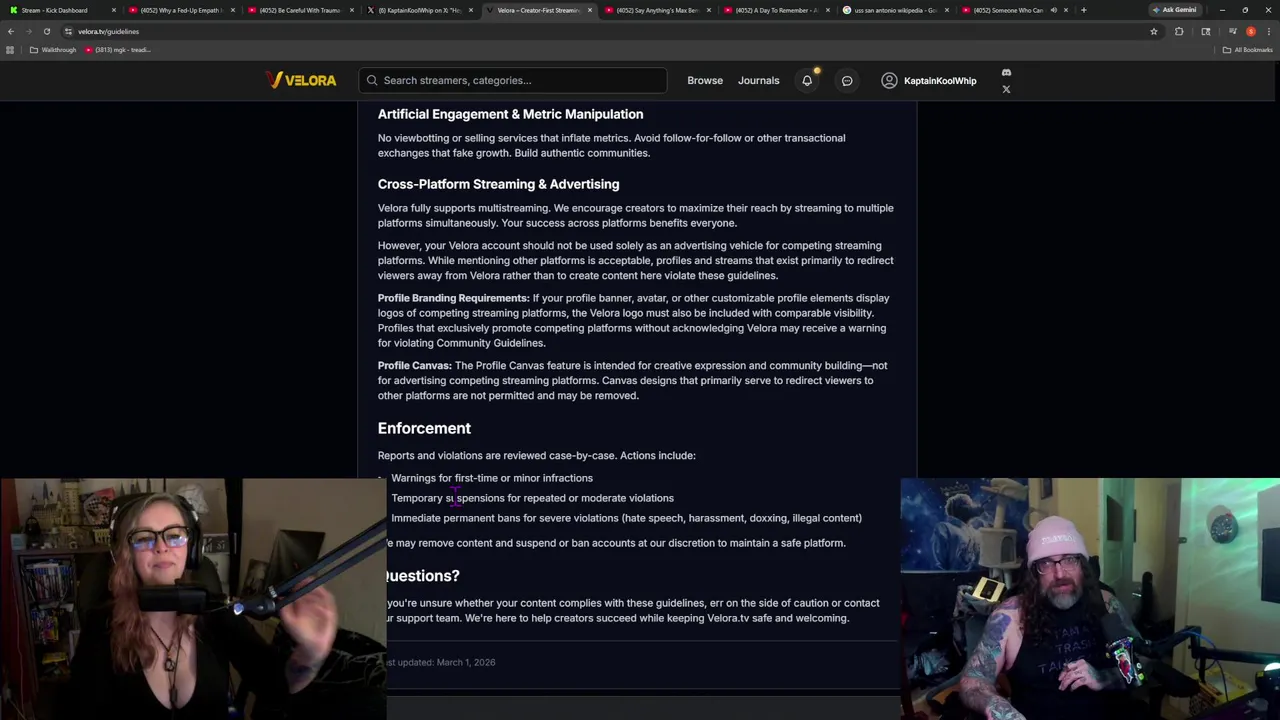Click the Profile Canvas: label

tap(415, 366)
